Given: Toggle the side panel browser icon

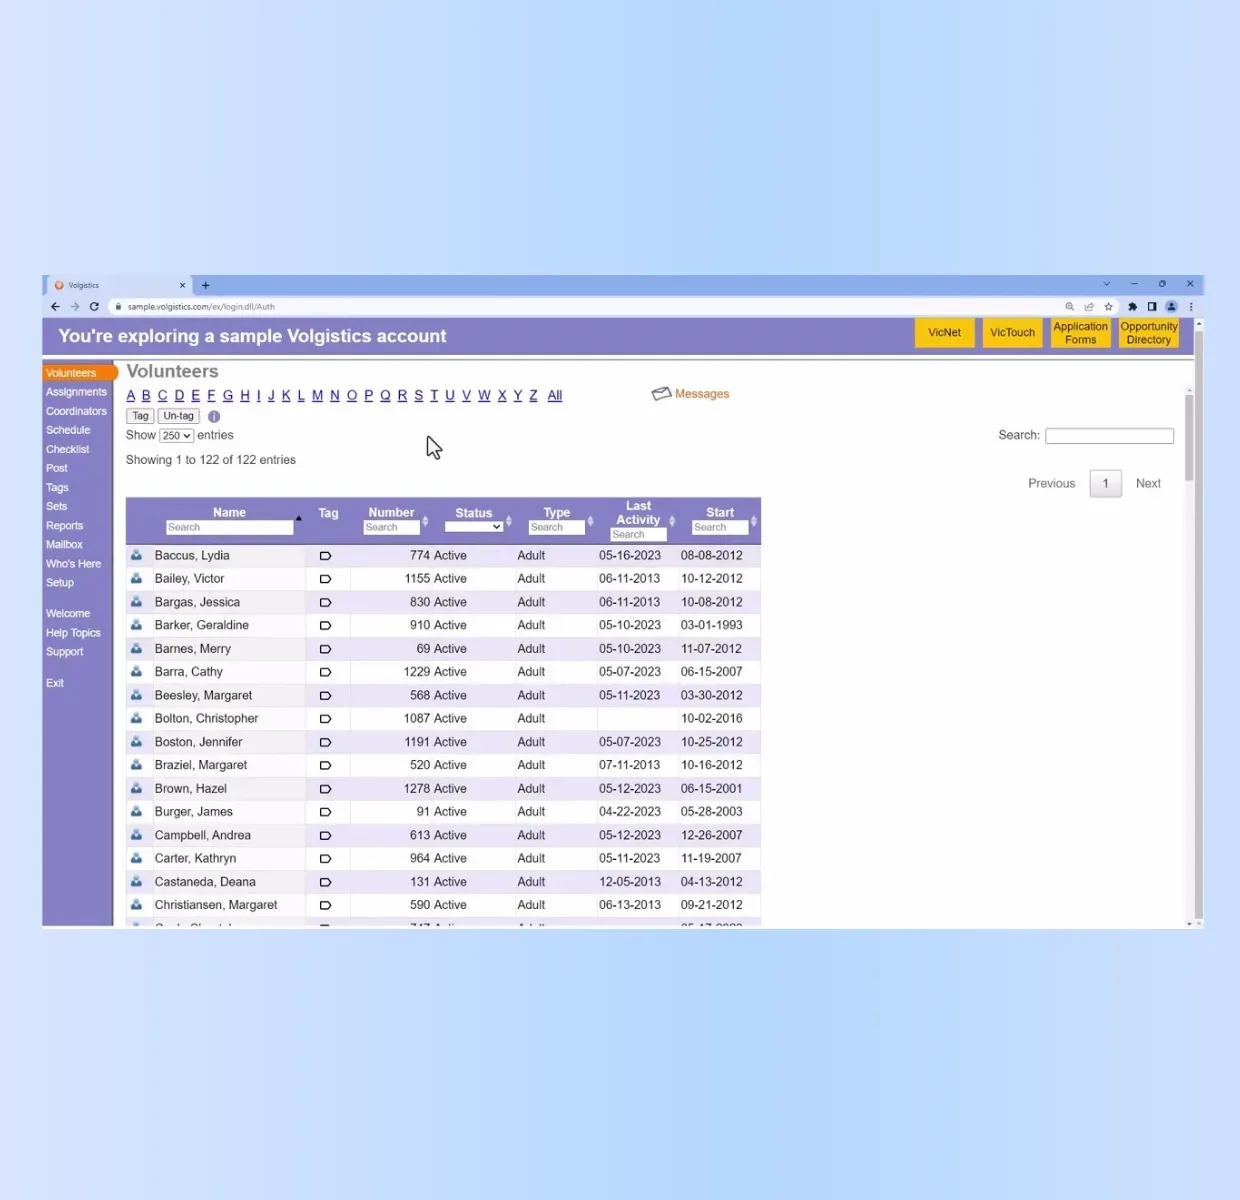Looking at the screenshot, I should click(x=1152, y=307).
